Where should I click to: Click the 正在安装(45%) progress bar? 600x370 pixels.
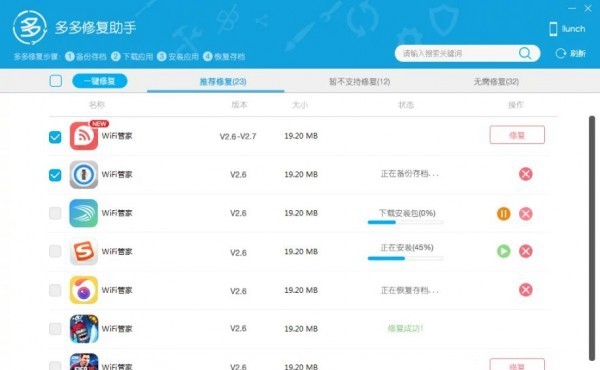tap(405, 259)
